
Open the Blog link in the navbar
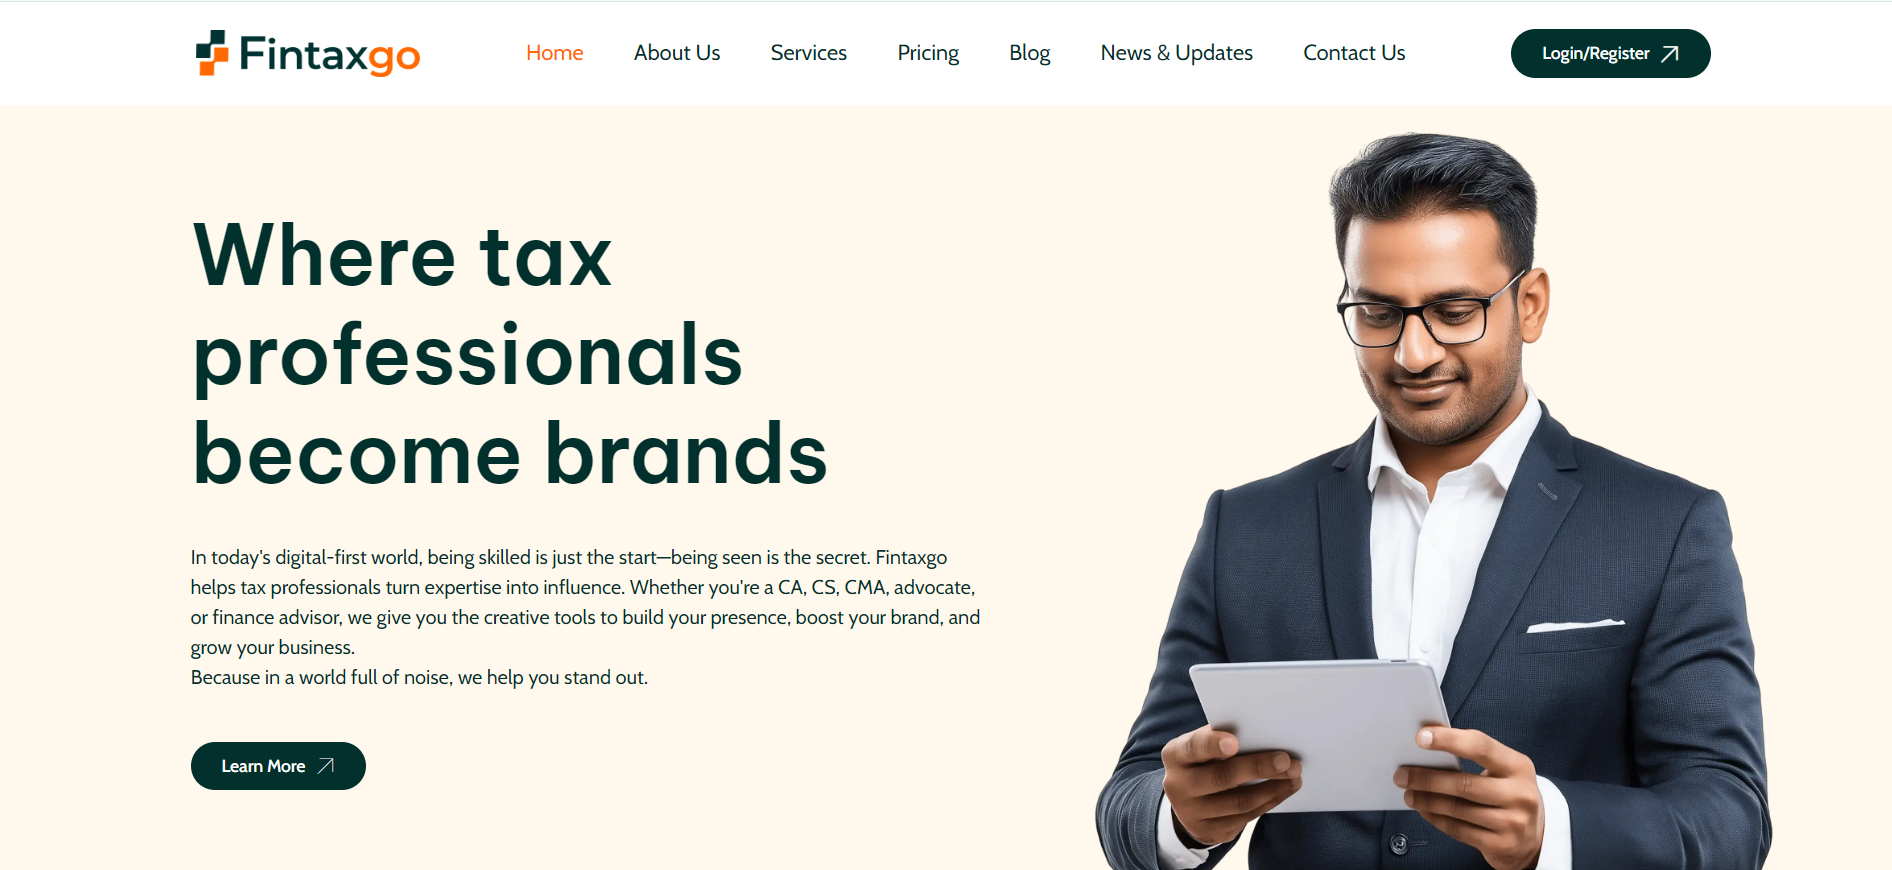click(1030, 53)
